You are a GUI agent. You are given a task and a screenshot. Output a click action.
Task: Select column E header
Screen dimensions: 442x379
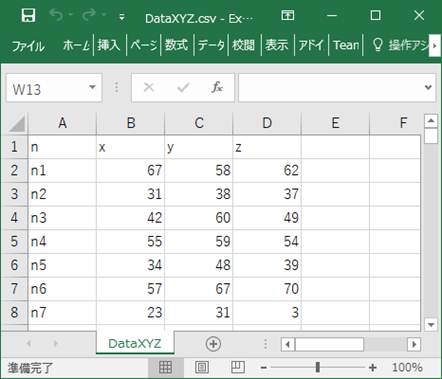(335, 123)
